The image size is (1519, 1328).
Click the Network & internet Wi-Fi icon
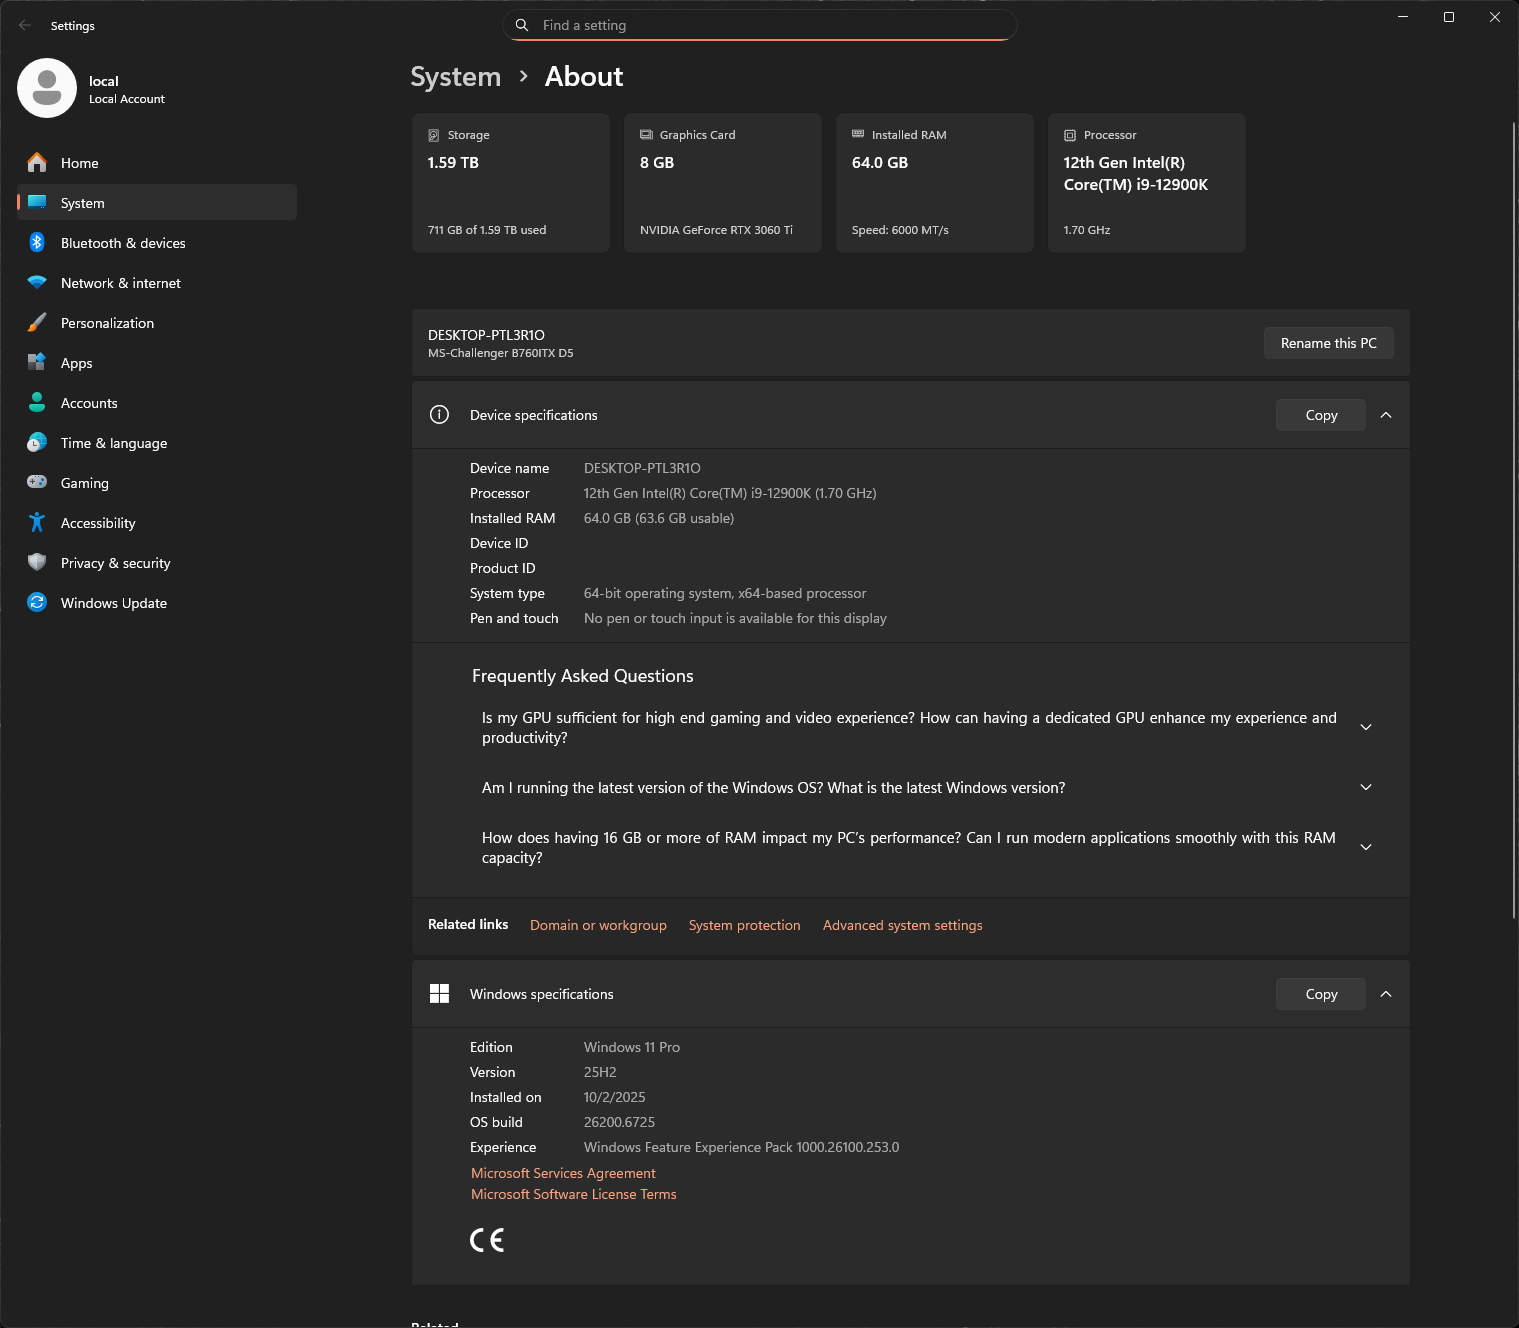tap(37, 283)
